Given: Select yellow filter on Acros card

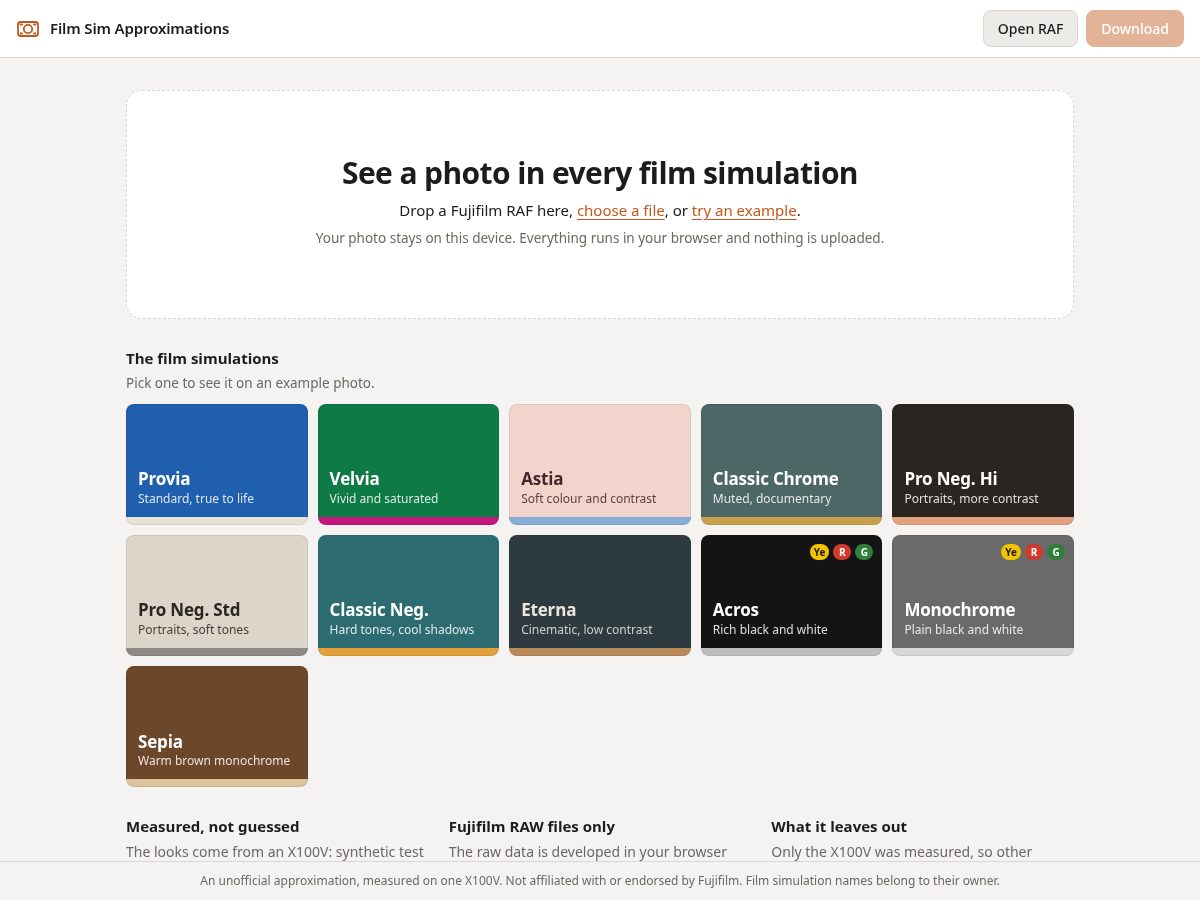Looking at the screenshot, I should coord(819,552).
